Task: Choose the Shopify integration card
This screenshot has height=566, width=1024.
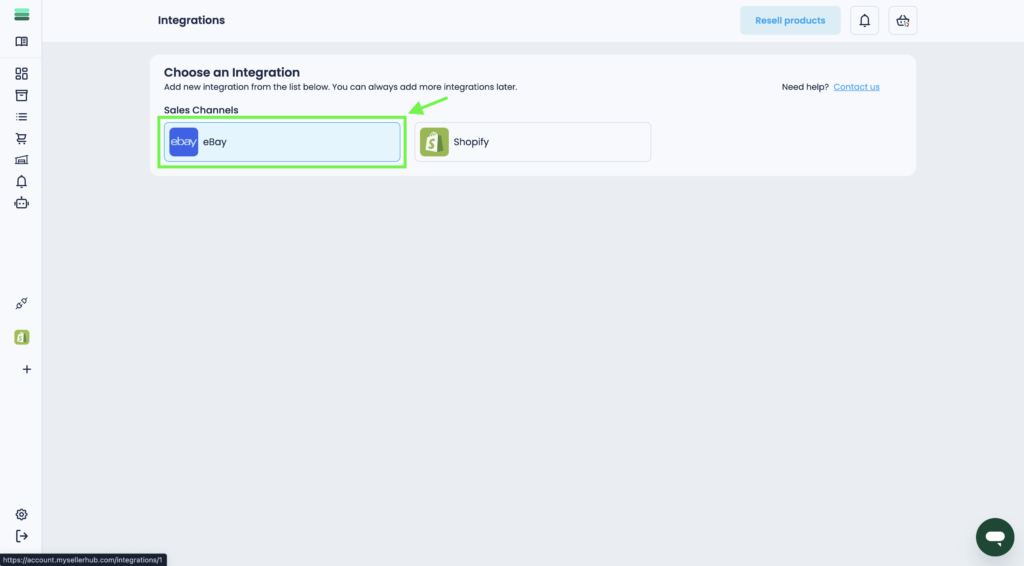Action: pos(532,142)
